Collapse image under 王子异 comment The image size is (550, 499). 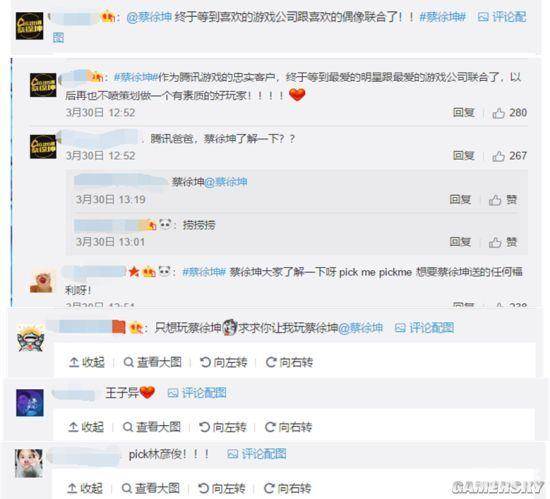click(86, 427)
